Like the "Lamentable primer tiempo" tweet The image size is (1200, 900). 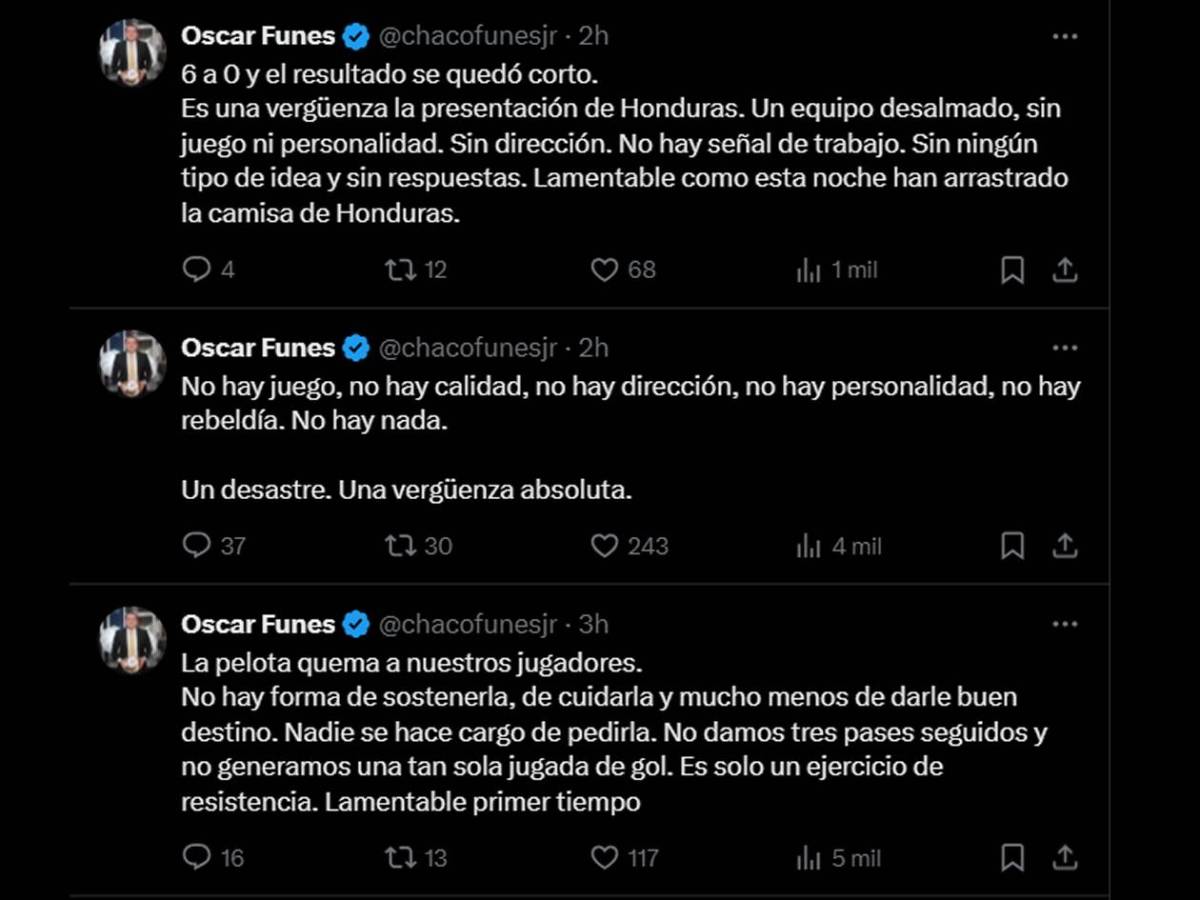point(602,857)
